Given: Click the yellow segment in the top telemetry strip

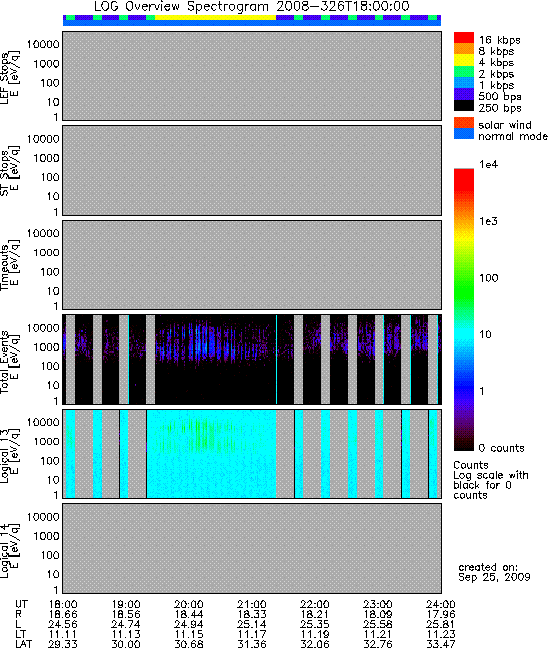Looking at the screenshot, I should 215,17.
